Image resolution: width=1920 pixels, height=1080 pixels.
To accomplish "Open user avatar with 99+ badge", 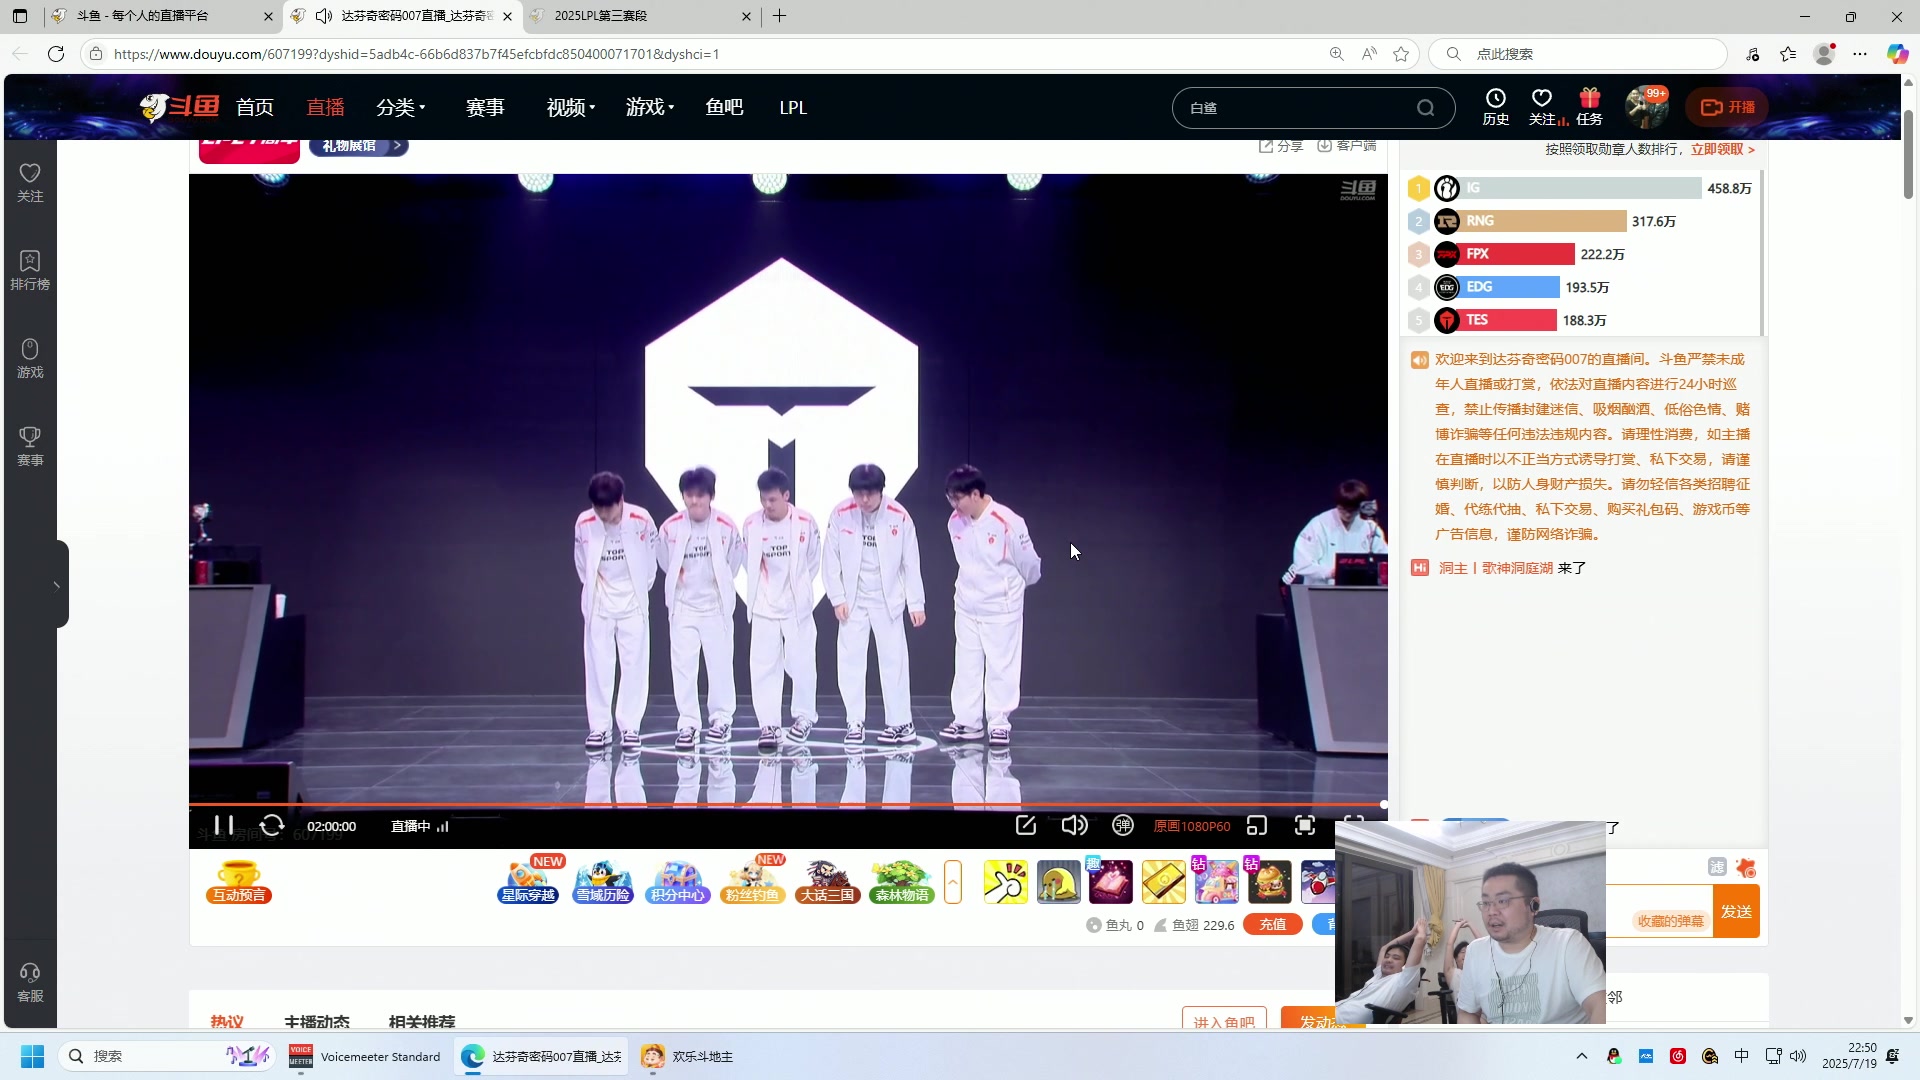I will coord(1646,108).
